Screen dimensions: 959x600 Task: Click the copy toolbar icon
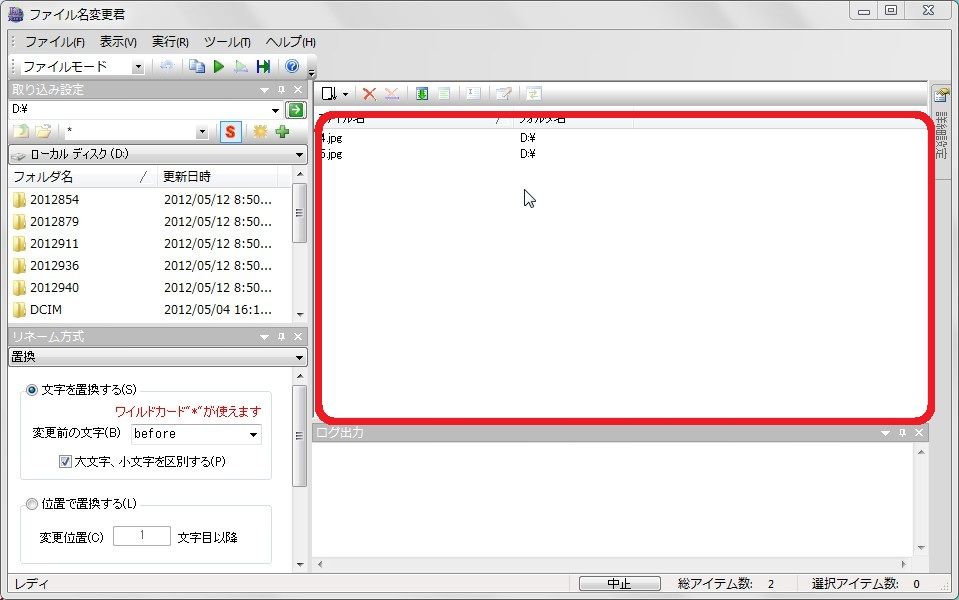tap(196, 66)
